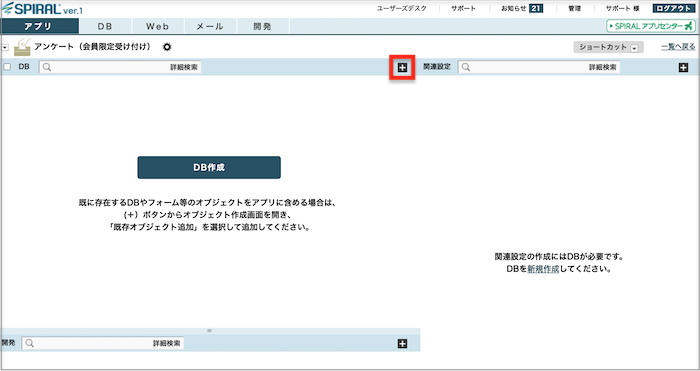Click the お知らせ link
This screenshot has height=371, width=700.
pyautogui.click(x=514, y=8)
